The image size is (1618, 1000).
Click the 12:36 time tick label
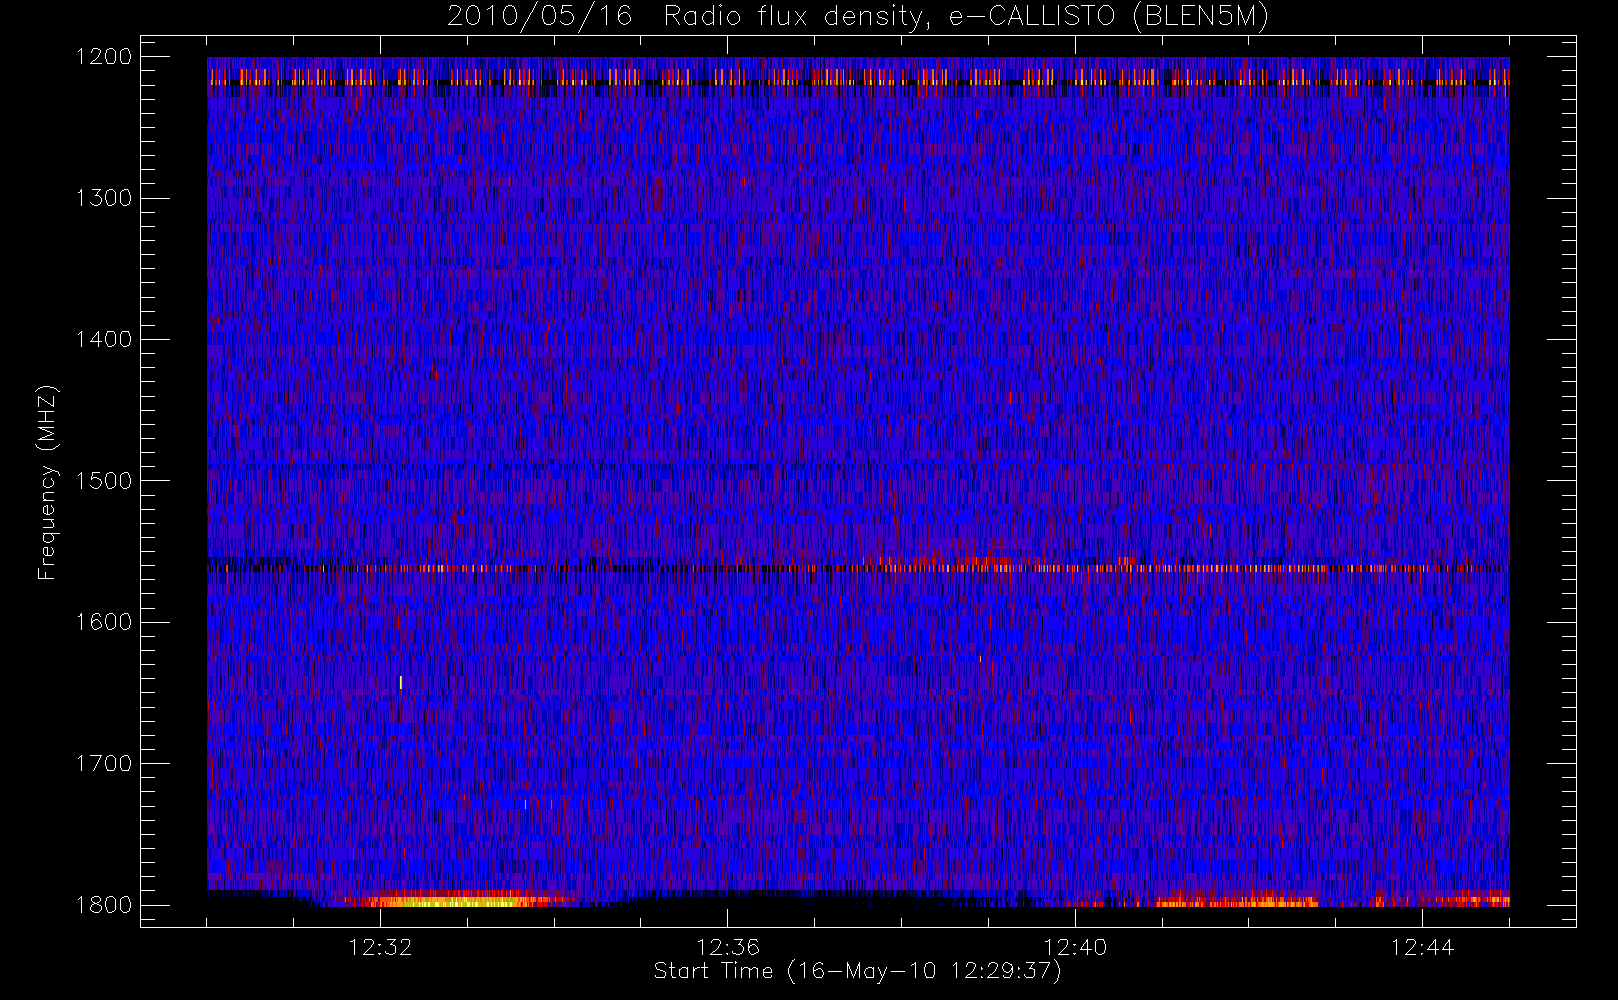[x=728, y=947]
